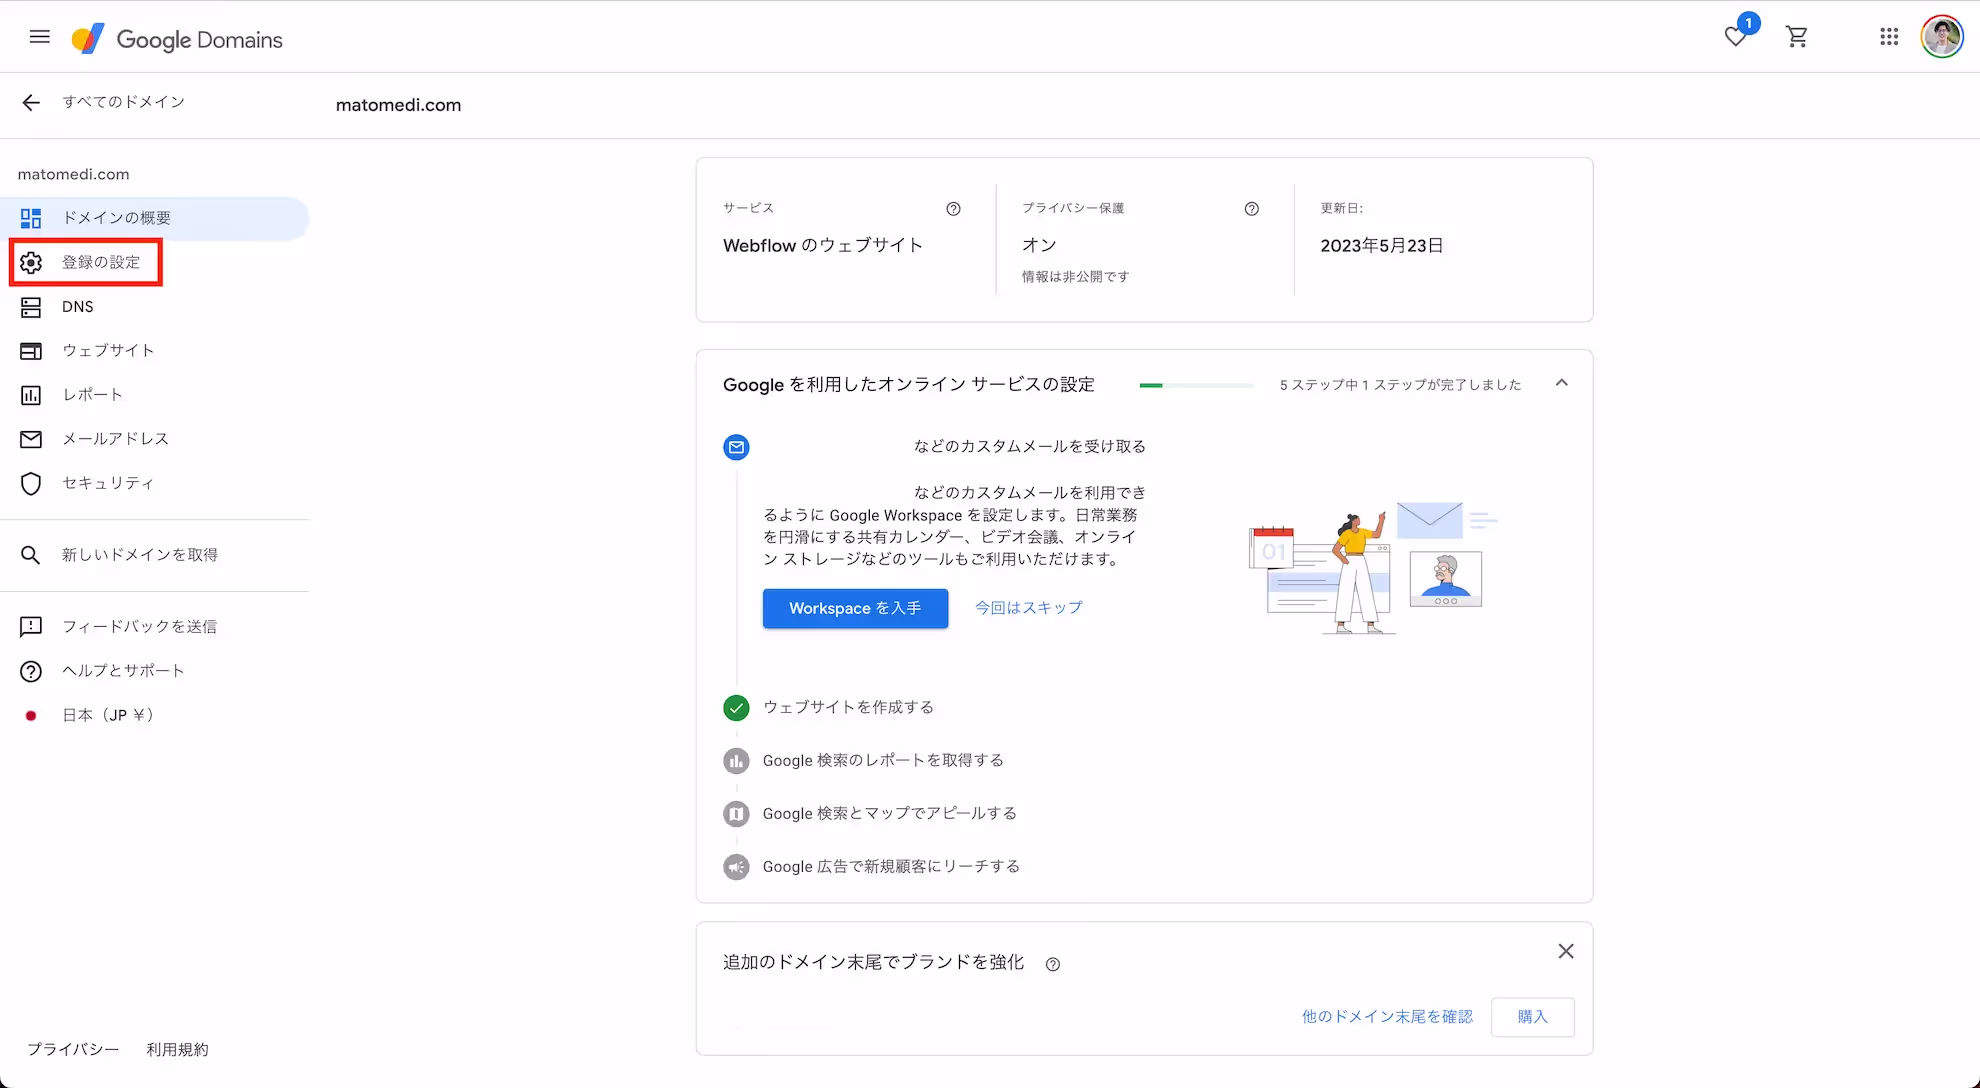
Task: Open ドメインの概要 in sidebar
Action: (x=155, y=218)
